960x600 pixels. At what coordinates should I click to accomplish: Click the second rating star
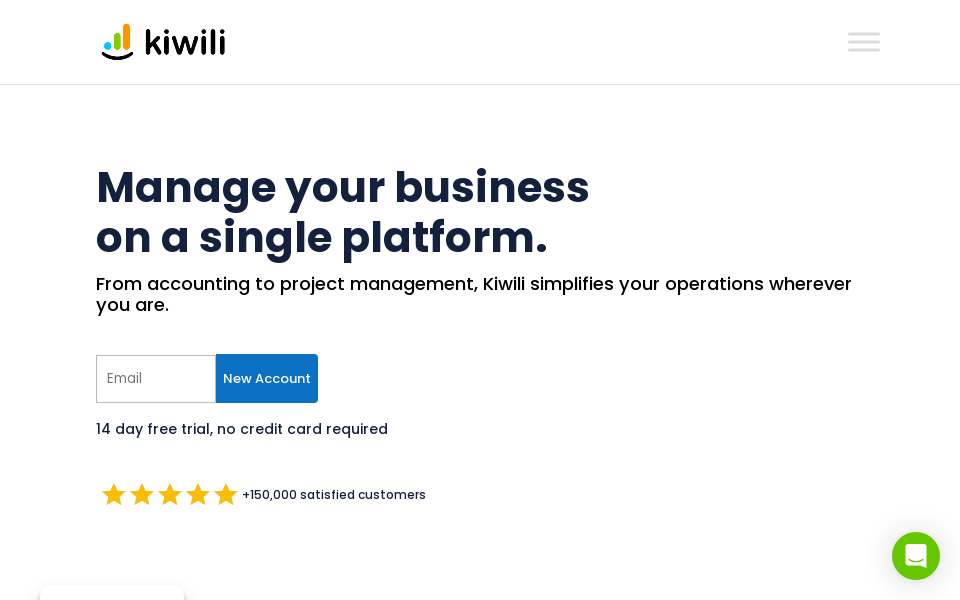142,495
